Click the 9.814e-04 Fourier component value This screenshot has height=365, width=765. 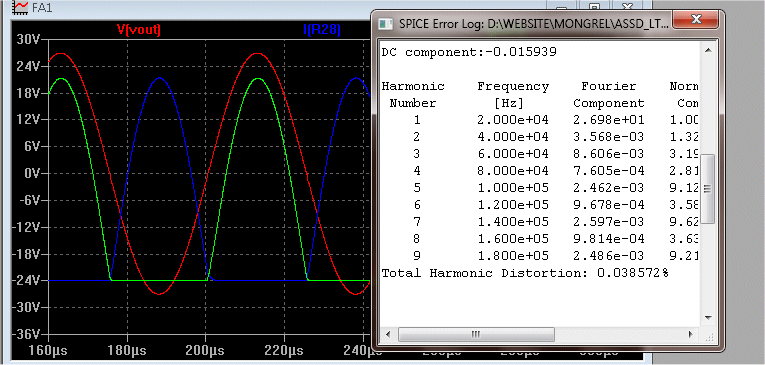click(x=608, y=239)
